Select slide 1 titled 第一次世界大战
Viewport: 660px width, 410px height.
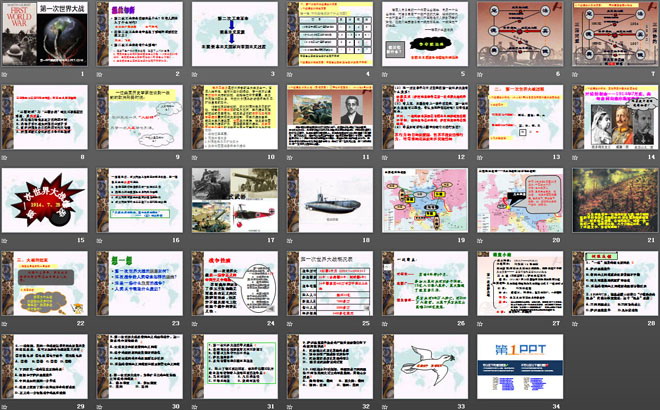point(45,34)
